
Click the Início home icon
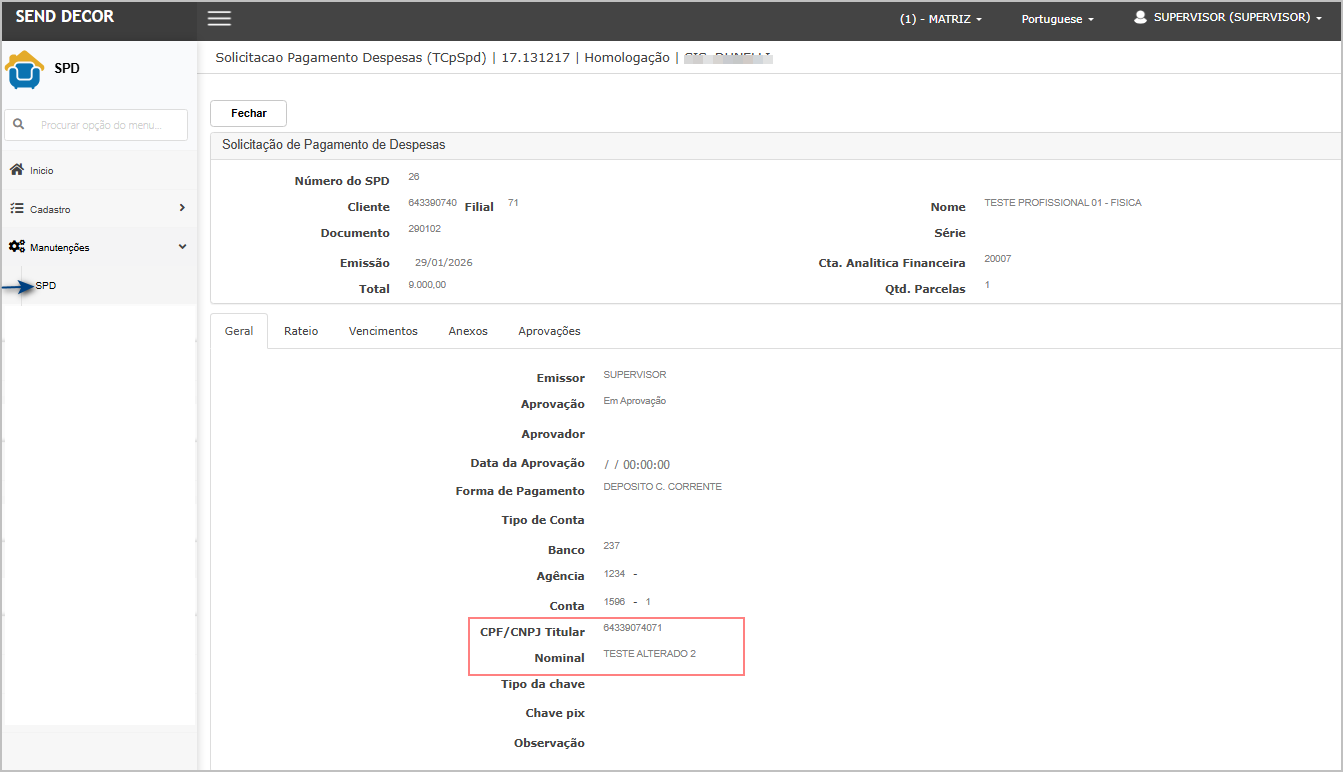(17, 170)
